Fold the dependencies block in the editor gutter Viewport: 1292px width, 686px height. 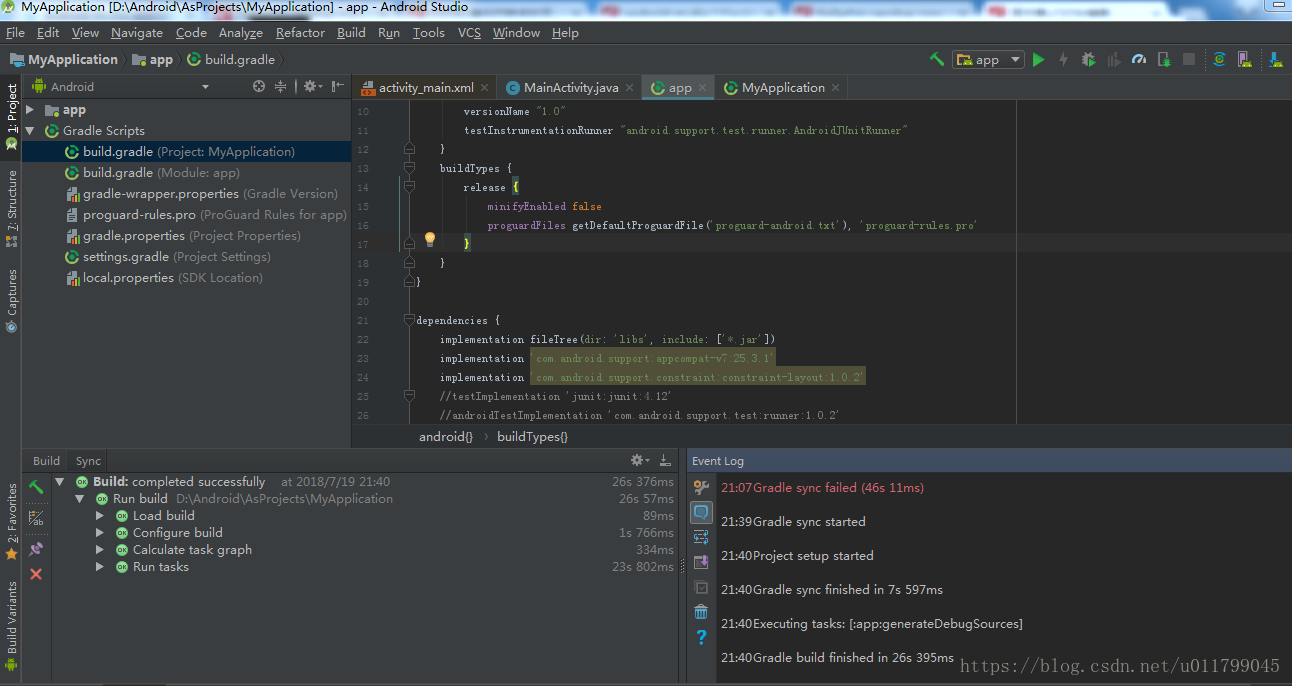(x=409, y=320)
